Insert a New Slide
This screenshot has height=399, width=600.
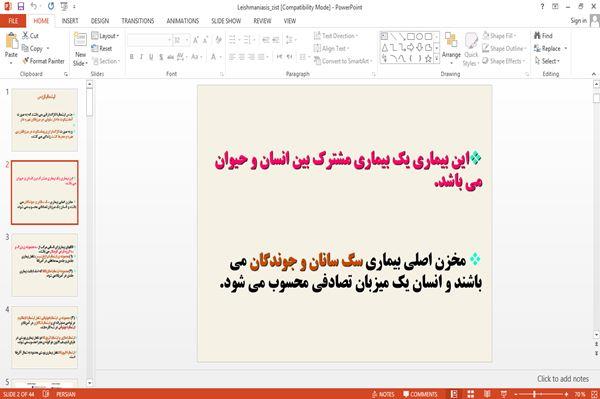[80, 50]
